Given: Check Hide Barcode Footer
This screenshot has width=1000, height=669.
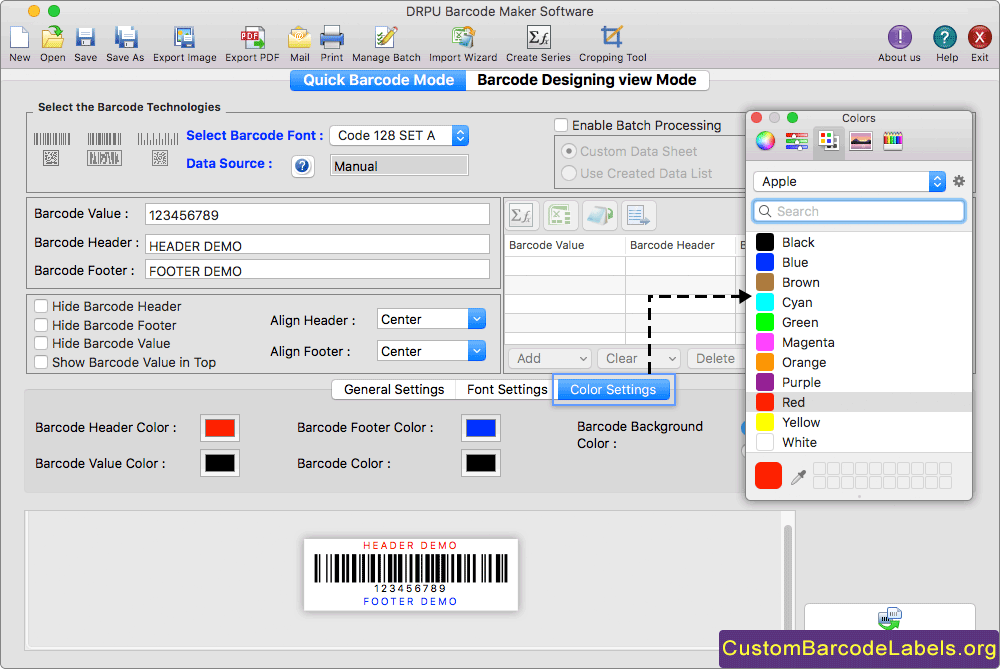Looking at the screenshot, I should tap(41, 325).
